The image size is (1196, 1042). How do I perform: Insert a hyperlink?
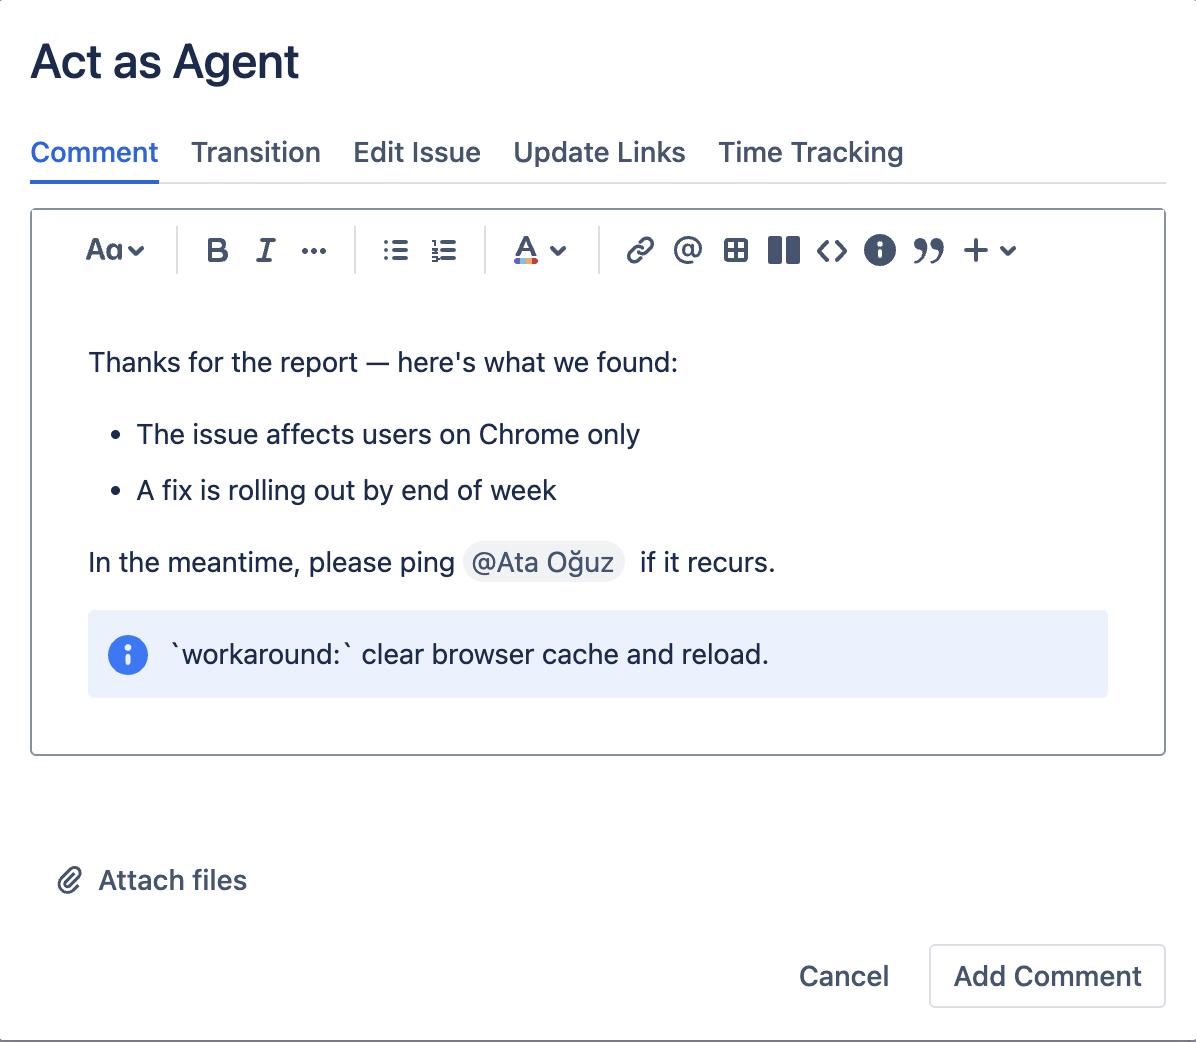pos(640,250)
